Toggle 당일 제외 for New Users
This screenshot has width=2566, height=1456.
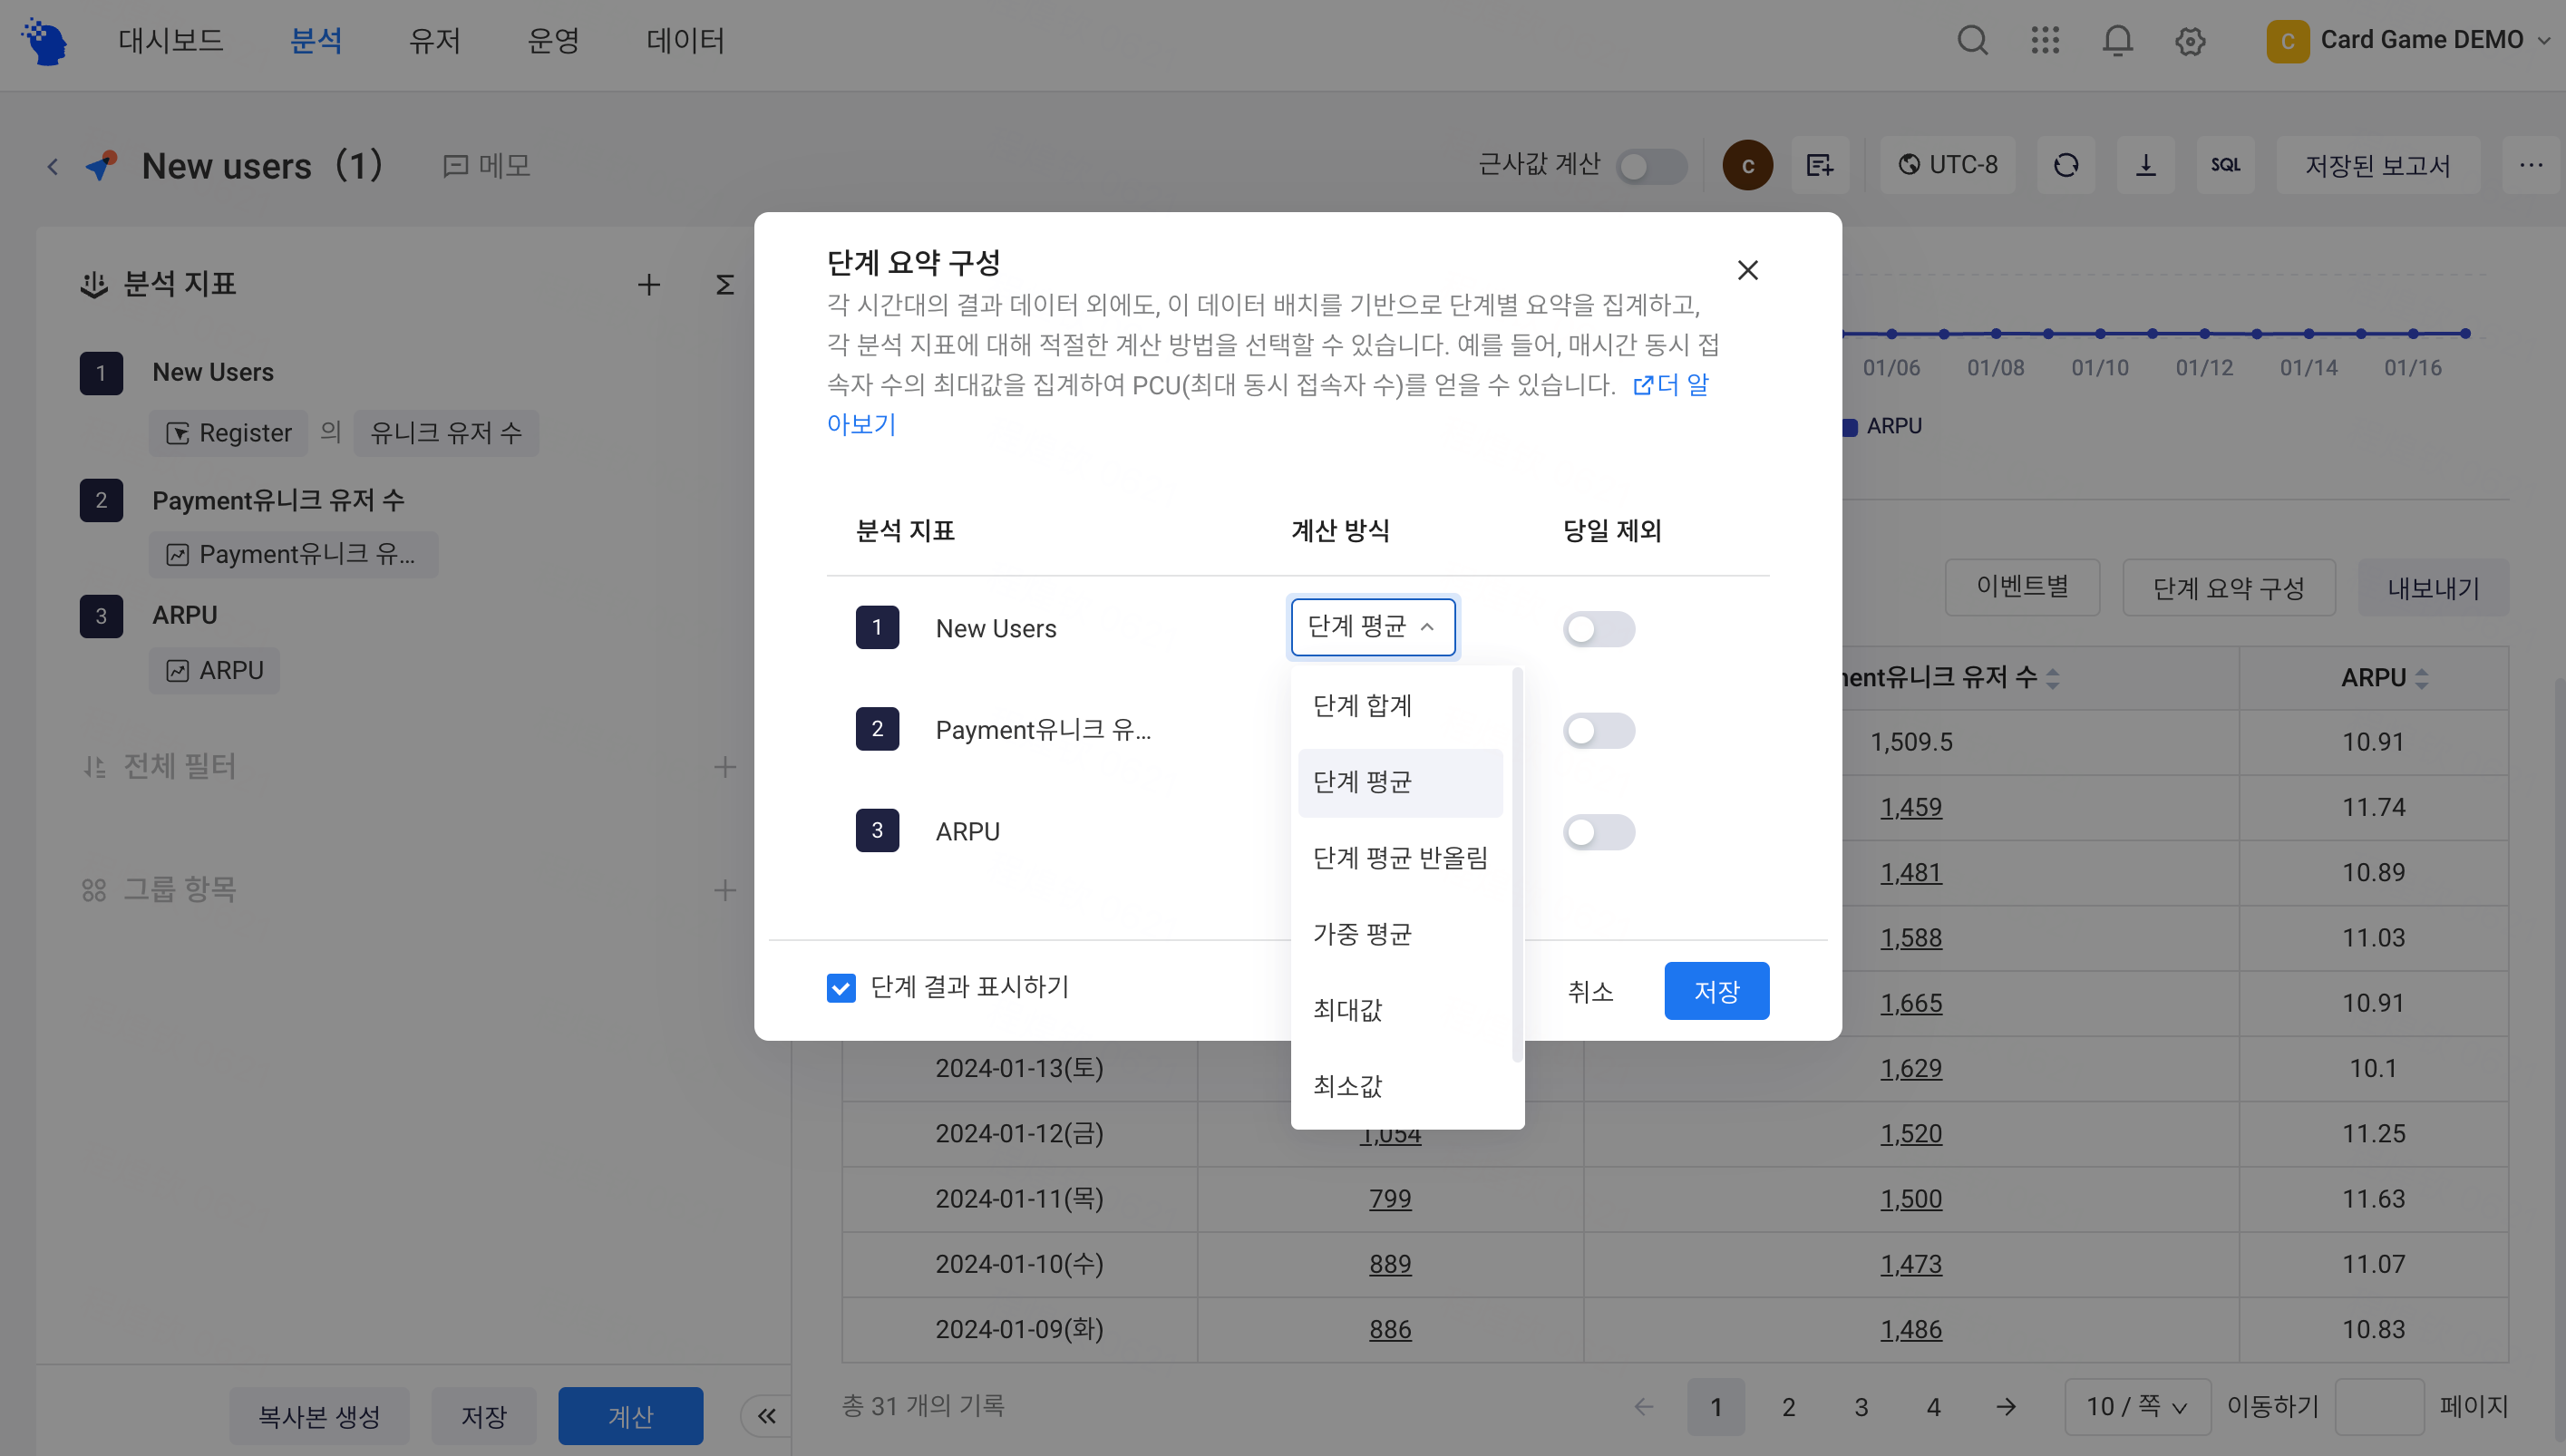(x=1598, y=629)
